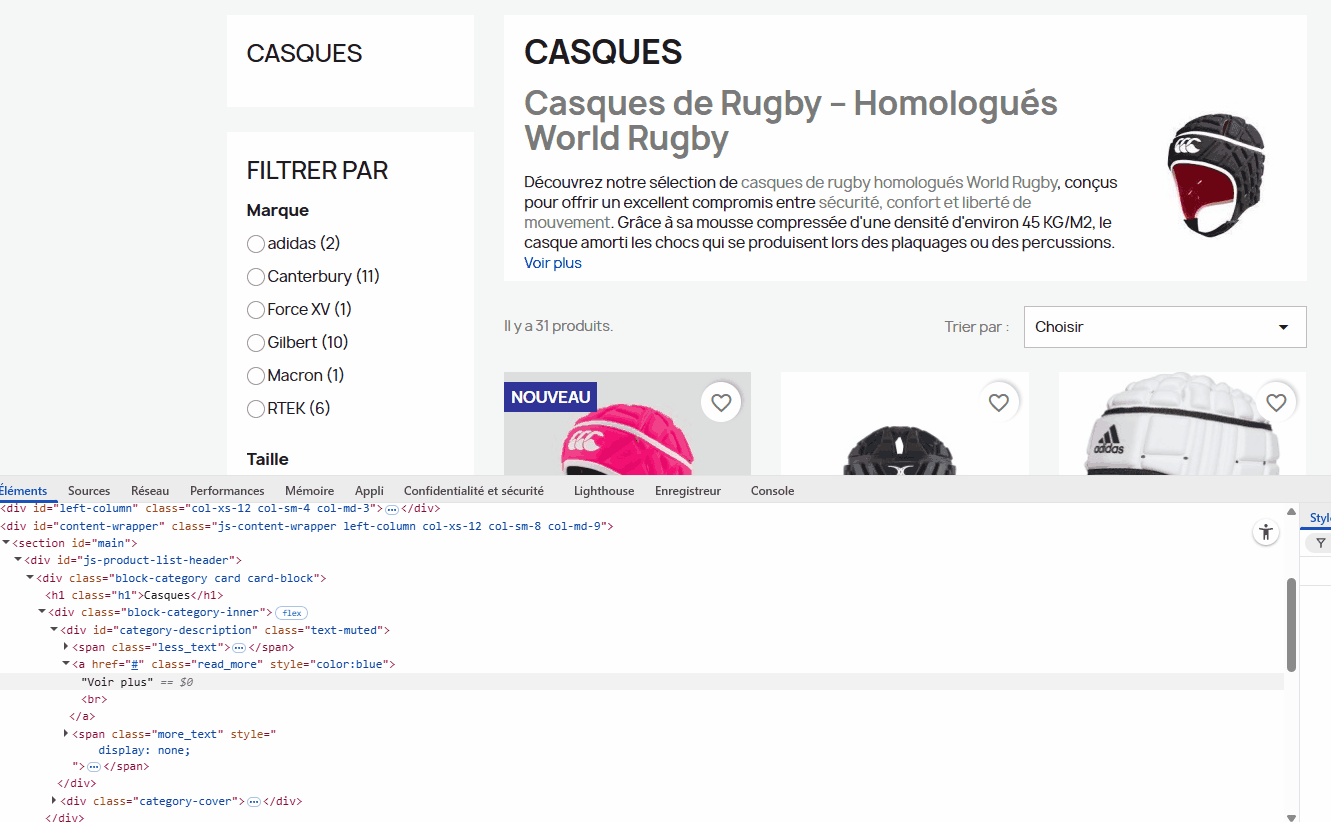
Task: Click the ellipsis inside the left-column div
Action: (x=390, y=508)
